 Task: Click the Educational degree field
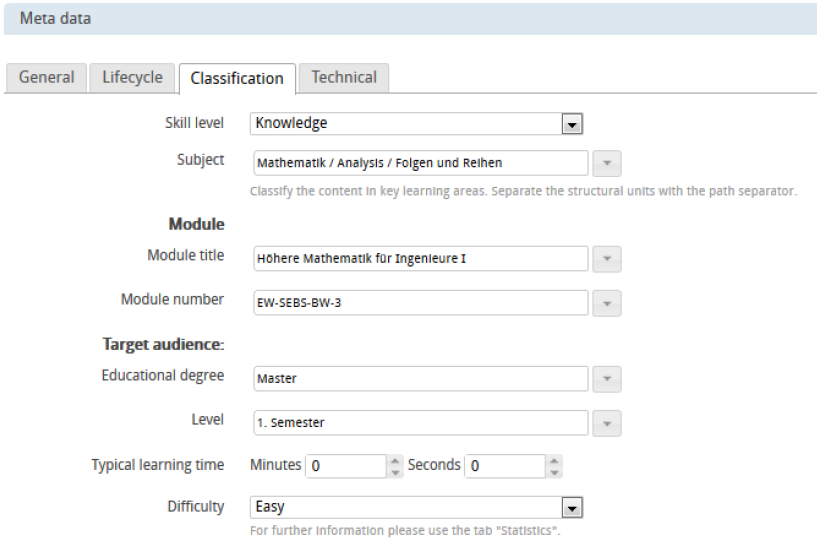[x=420, y=379]
